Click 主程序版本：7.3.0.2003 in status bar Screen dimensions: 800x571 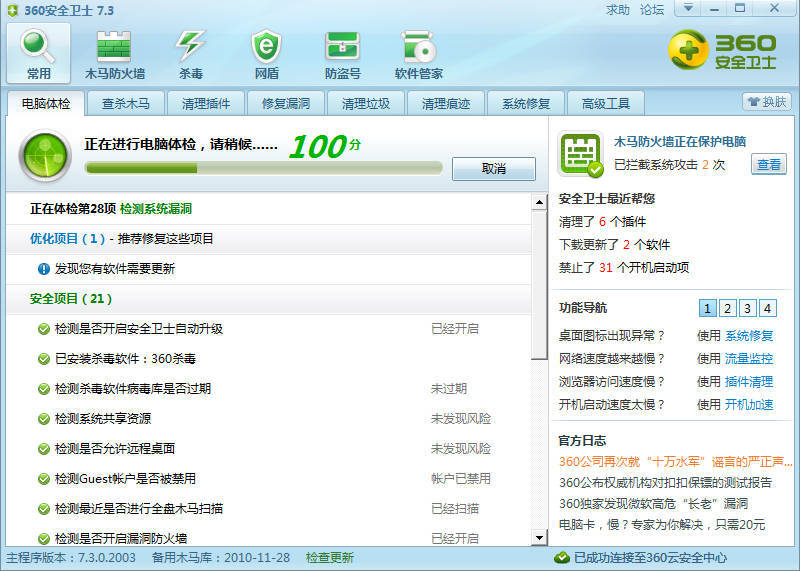pyautogui.click(x=71, y=558)
